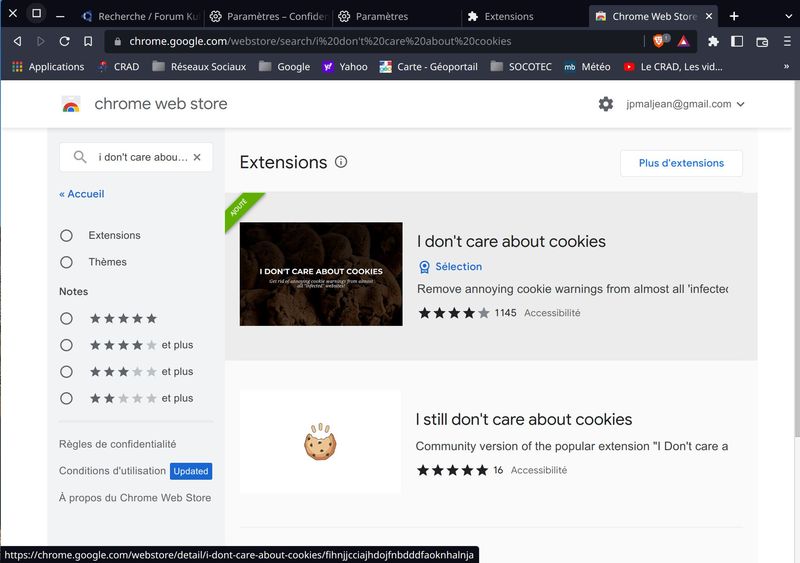Toggle the browser sidebar panel icon
This screenshot has height=563, width=800.
click(x=737, y=41)
